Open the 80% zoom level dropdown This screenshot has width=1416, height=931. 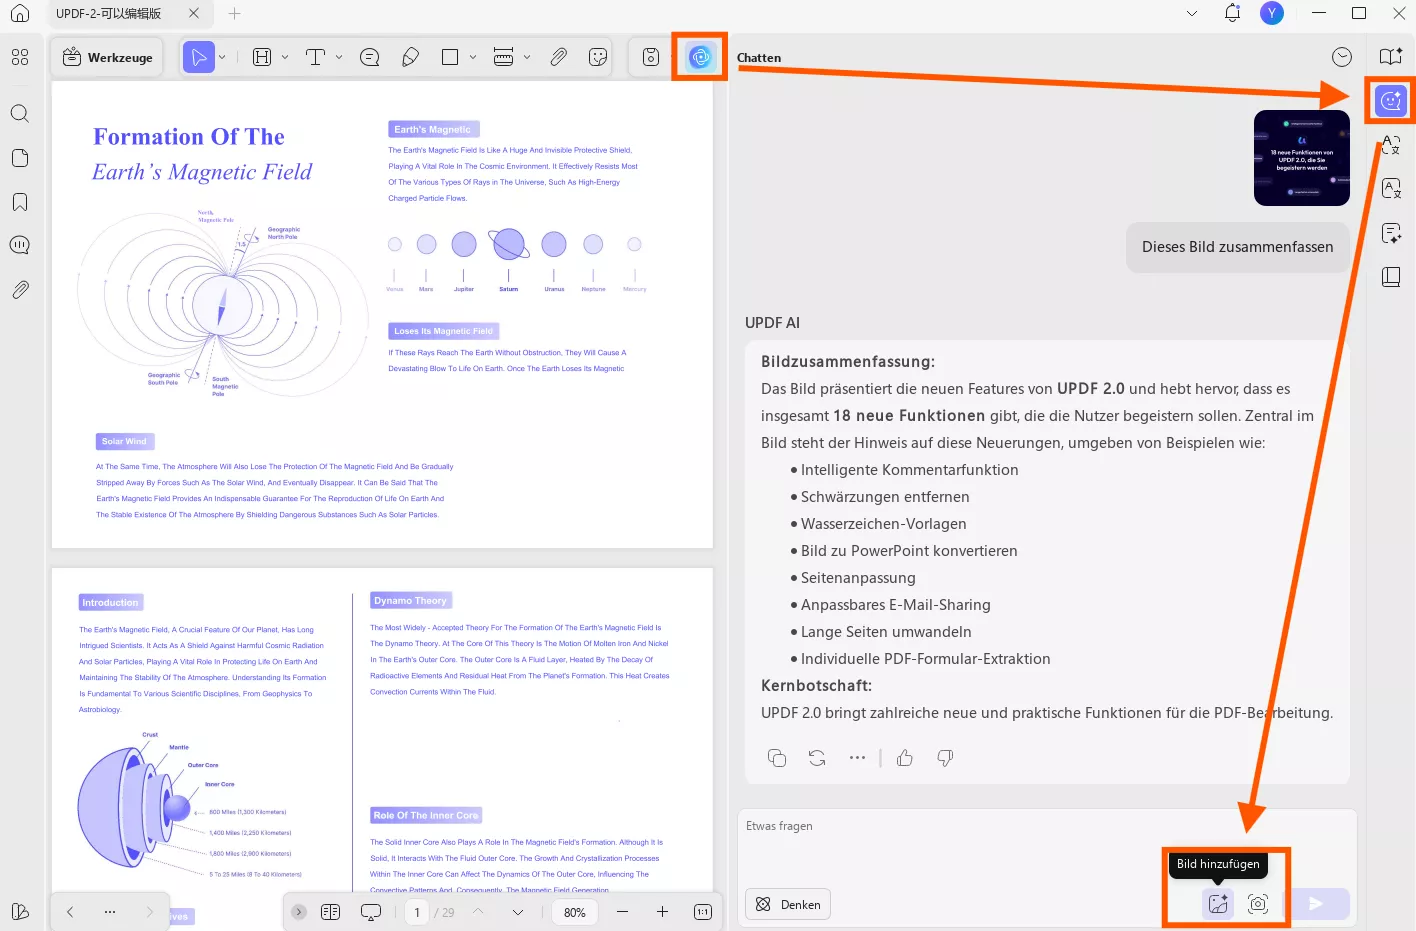(575, 912)
